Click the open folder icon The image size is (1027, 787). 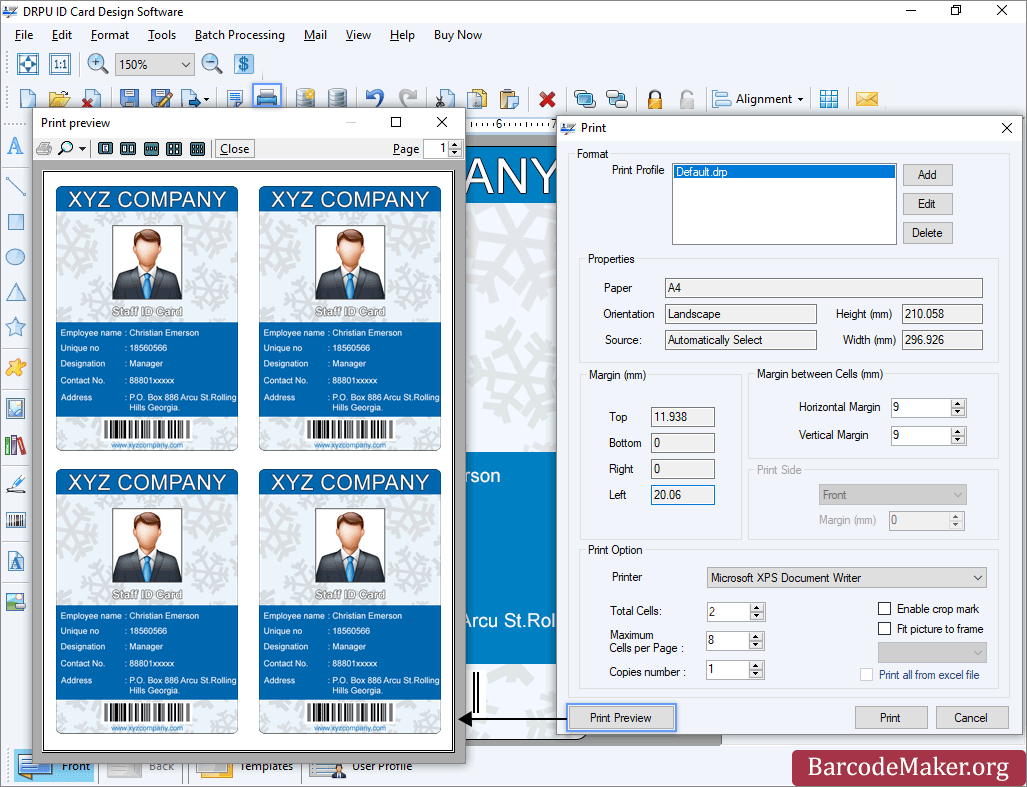pos(59,99)
